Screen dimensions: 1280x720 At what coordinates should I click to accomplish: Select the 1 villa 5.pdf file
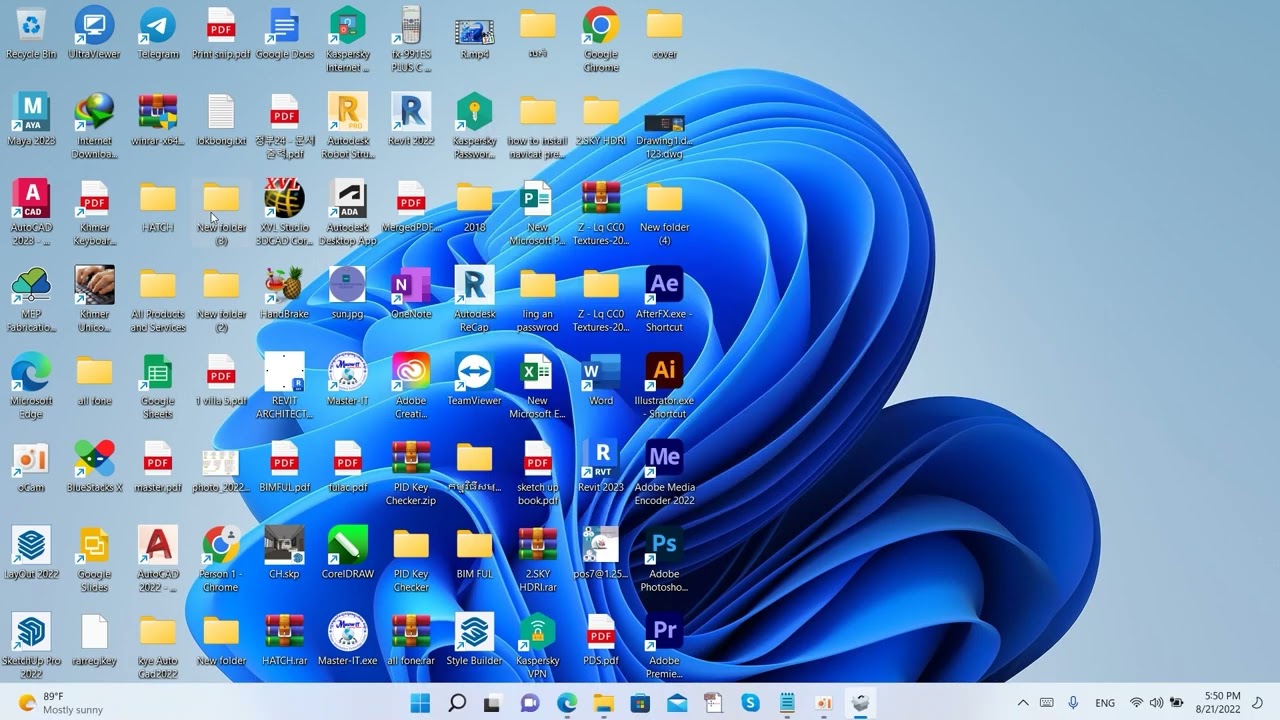coord(221,380)
